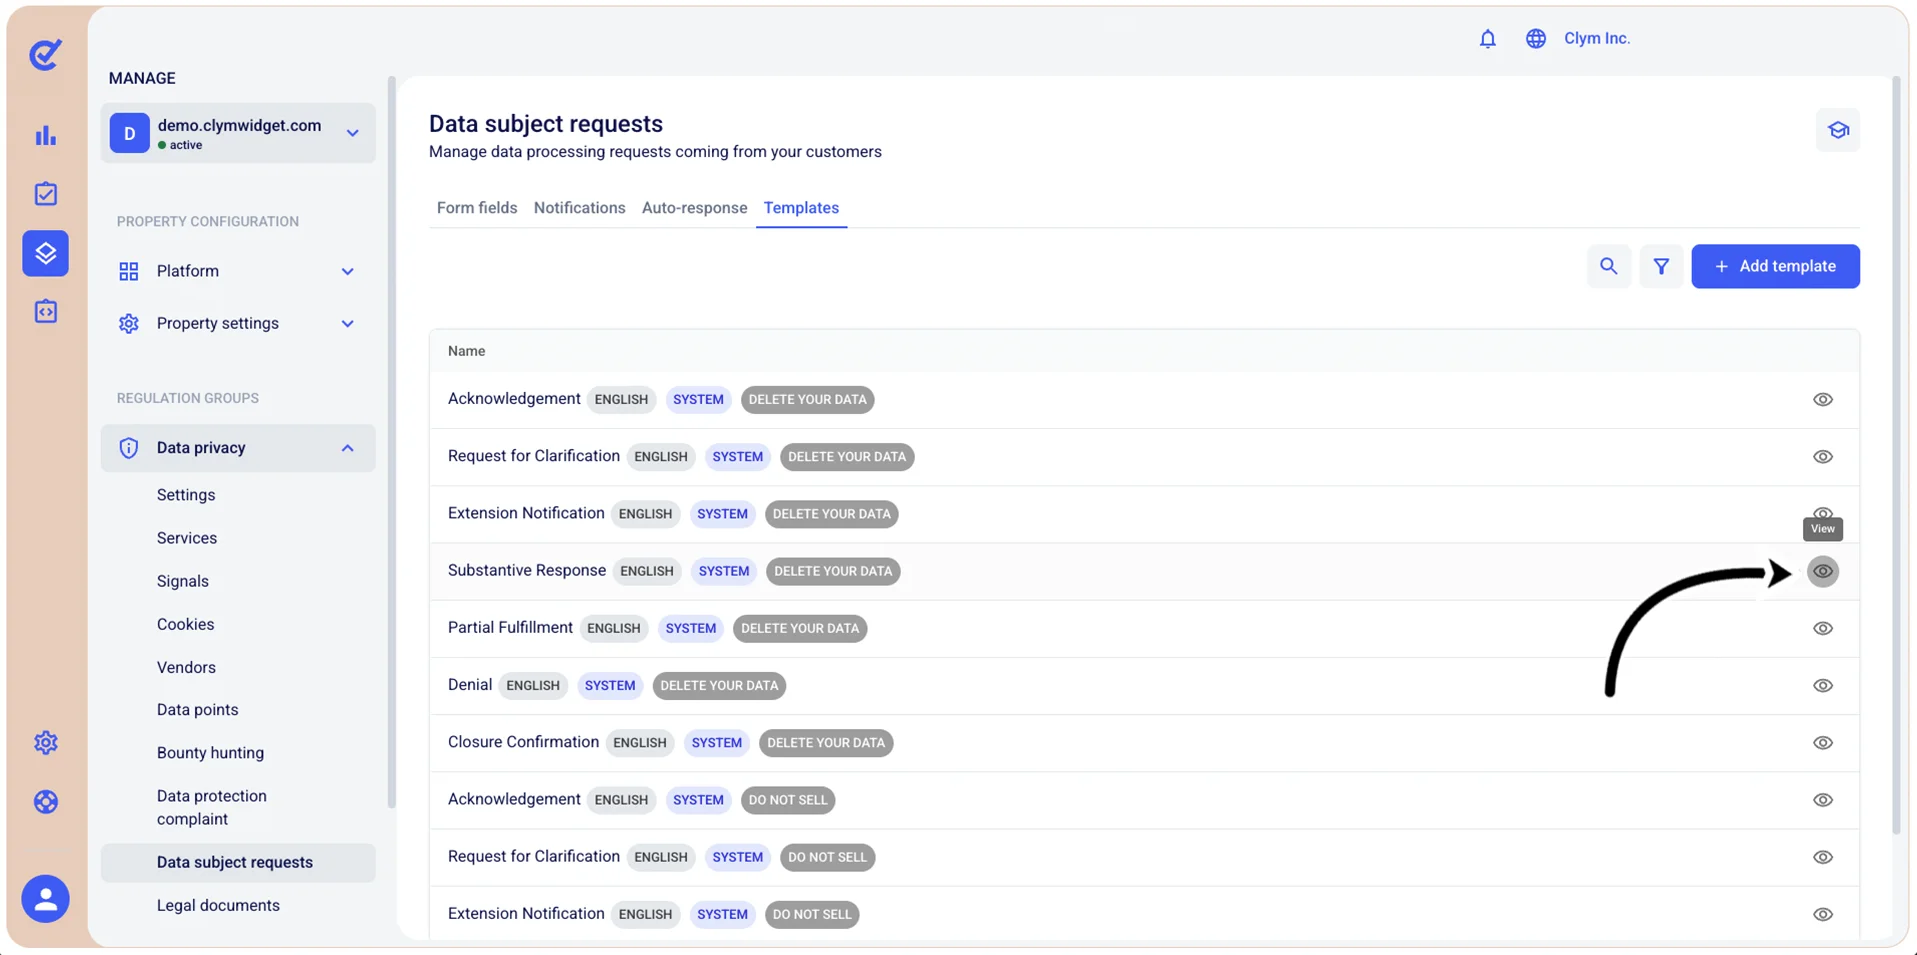Click the Clym logo icon

(x=45, y=54)
